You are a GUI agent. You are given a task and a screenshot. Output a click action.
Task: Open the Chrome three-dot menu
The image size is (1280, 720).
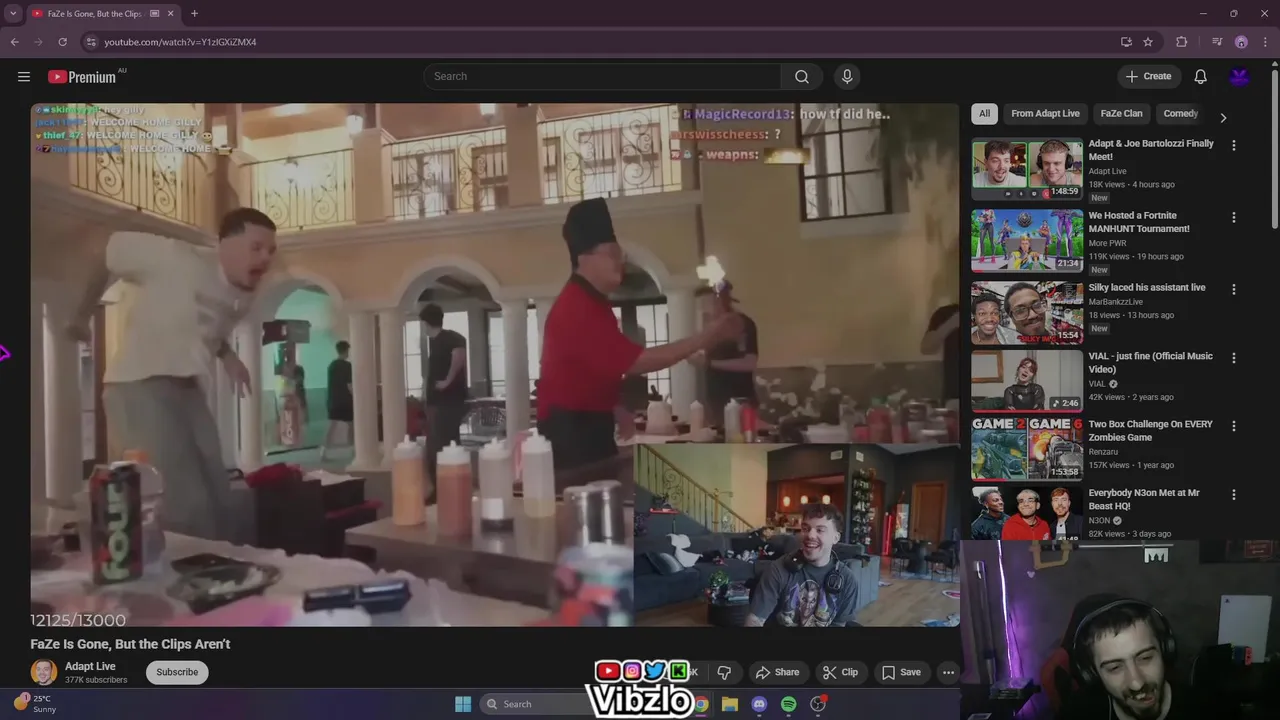[x=1265, y=42]
